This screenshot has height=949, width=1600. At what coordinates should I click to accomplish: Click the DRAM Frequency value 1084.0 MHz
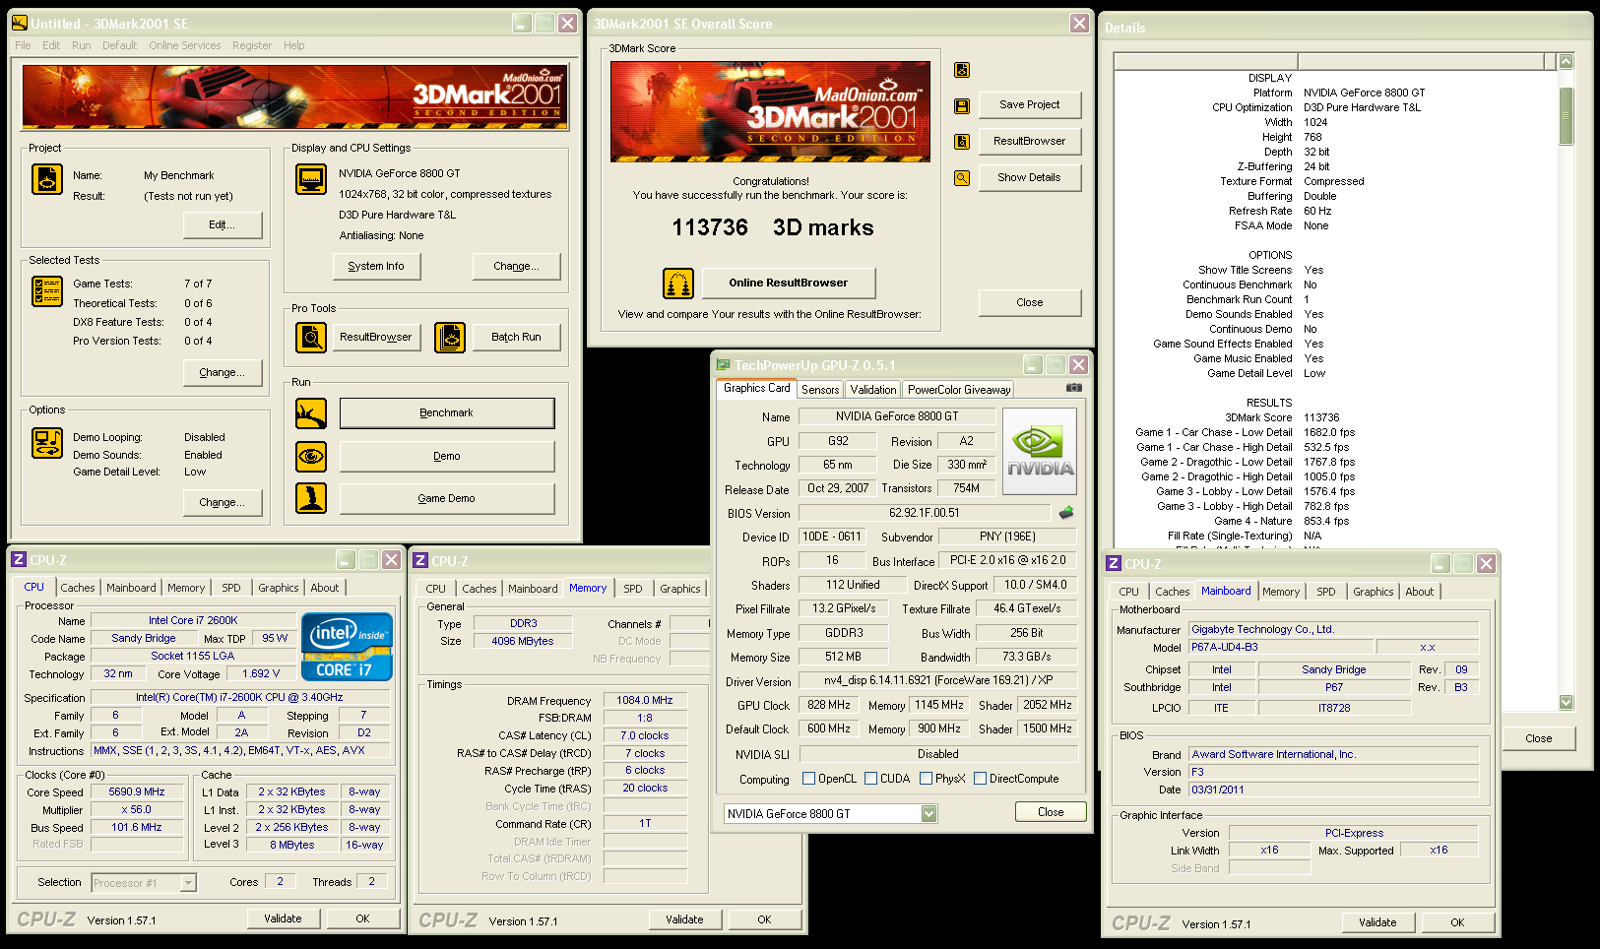click(645, 701)
